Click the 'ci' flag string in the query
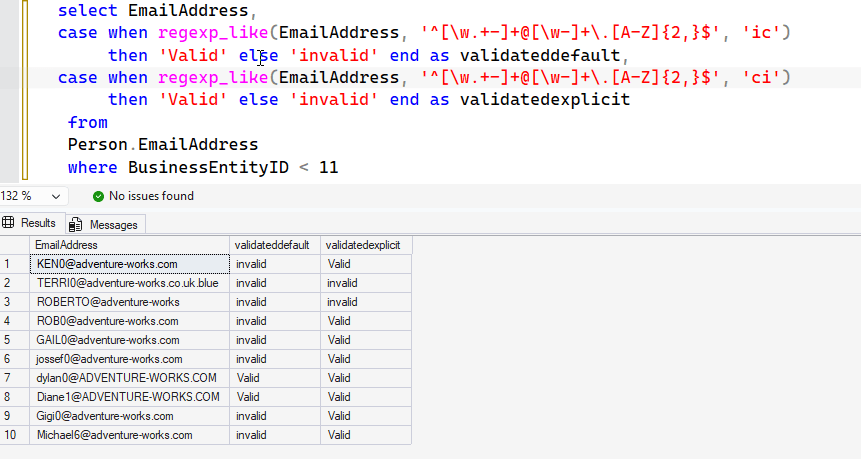The width and height of the screenshot is (861, 459). coord(761,77)
